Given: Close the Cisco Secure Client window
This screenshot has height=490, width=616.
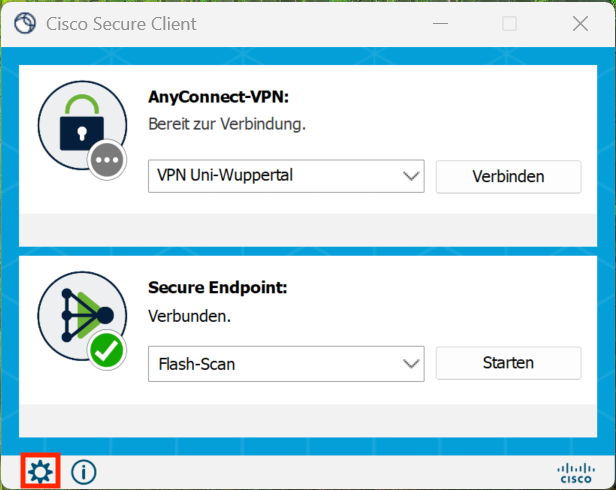Looking at the screenshot, I should pyautogui.click(x=579, y=23).
